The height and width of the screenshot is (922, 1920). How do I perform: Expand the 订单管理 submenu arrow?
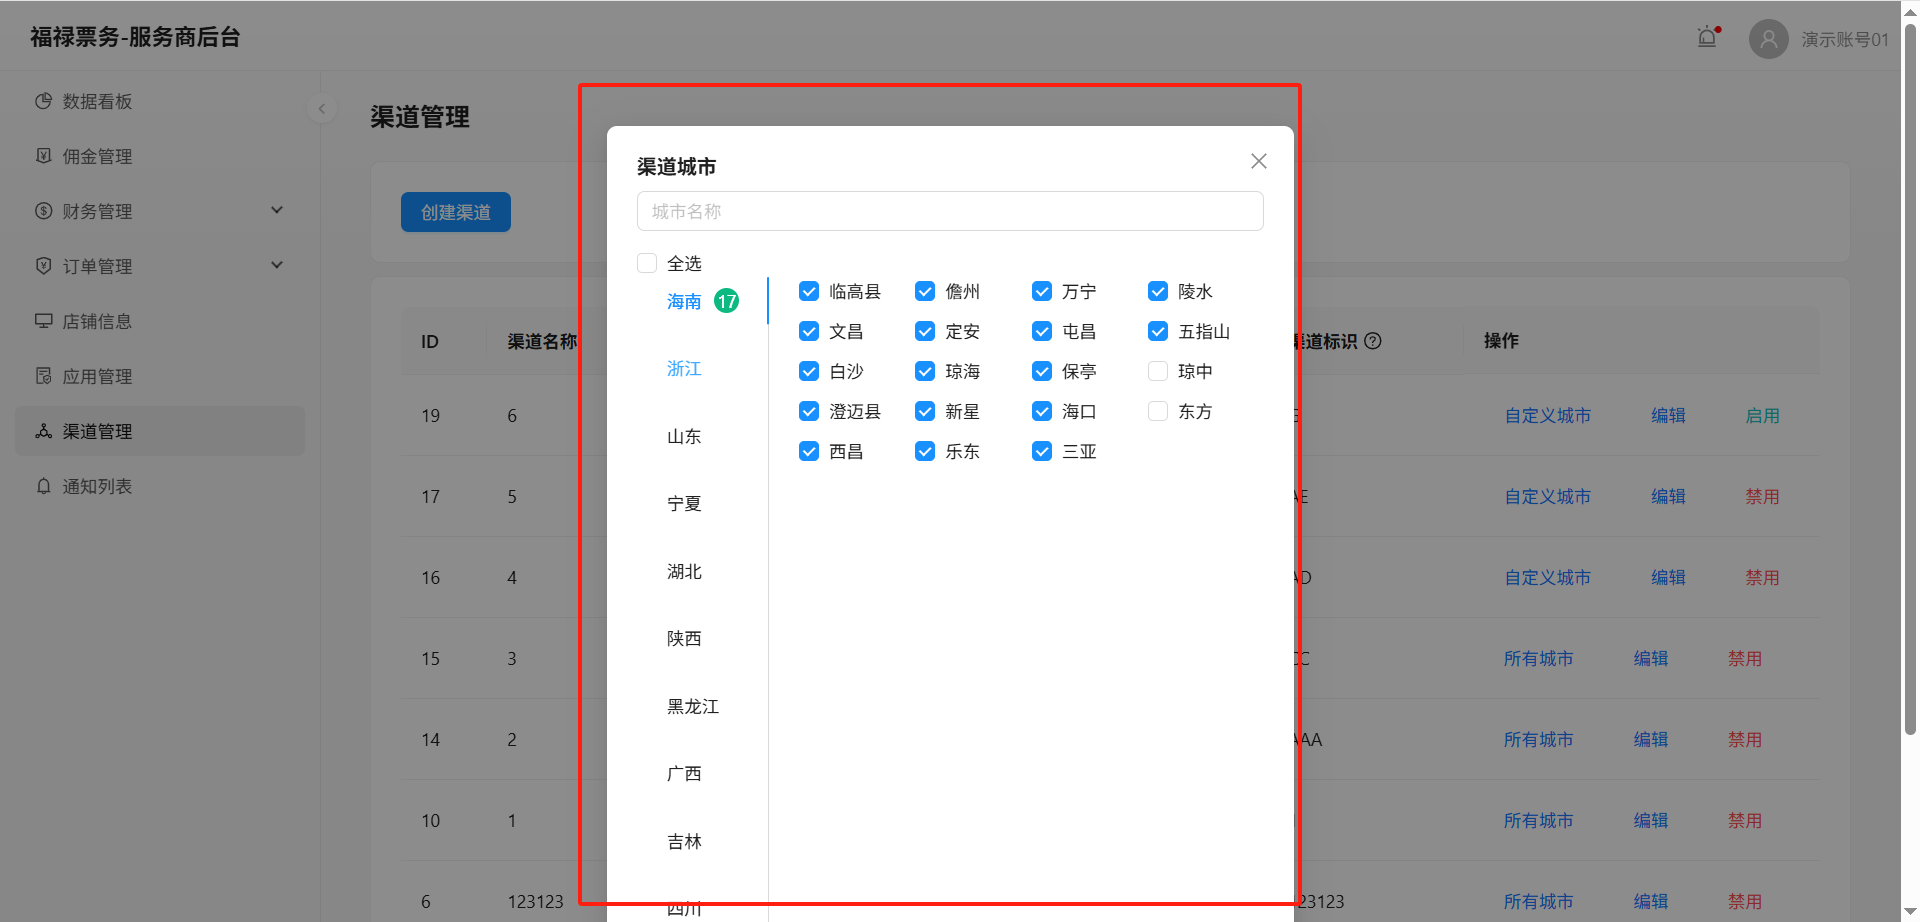tap(277, 265)
